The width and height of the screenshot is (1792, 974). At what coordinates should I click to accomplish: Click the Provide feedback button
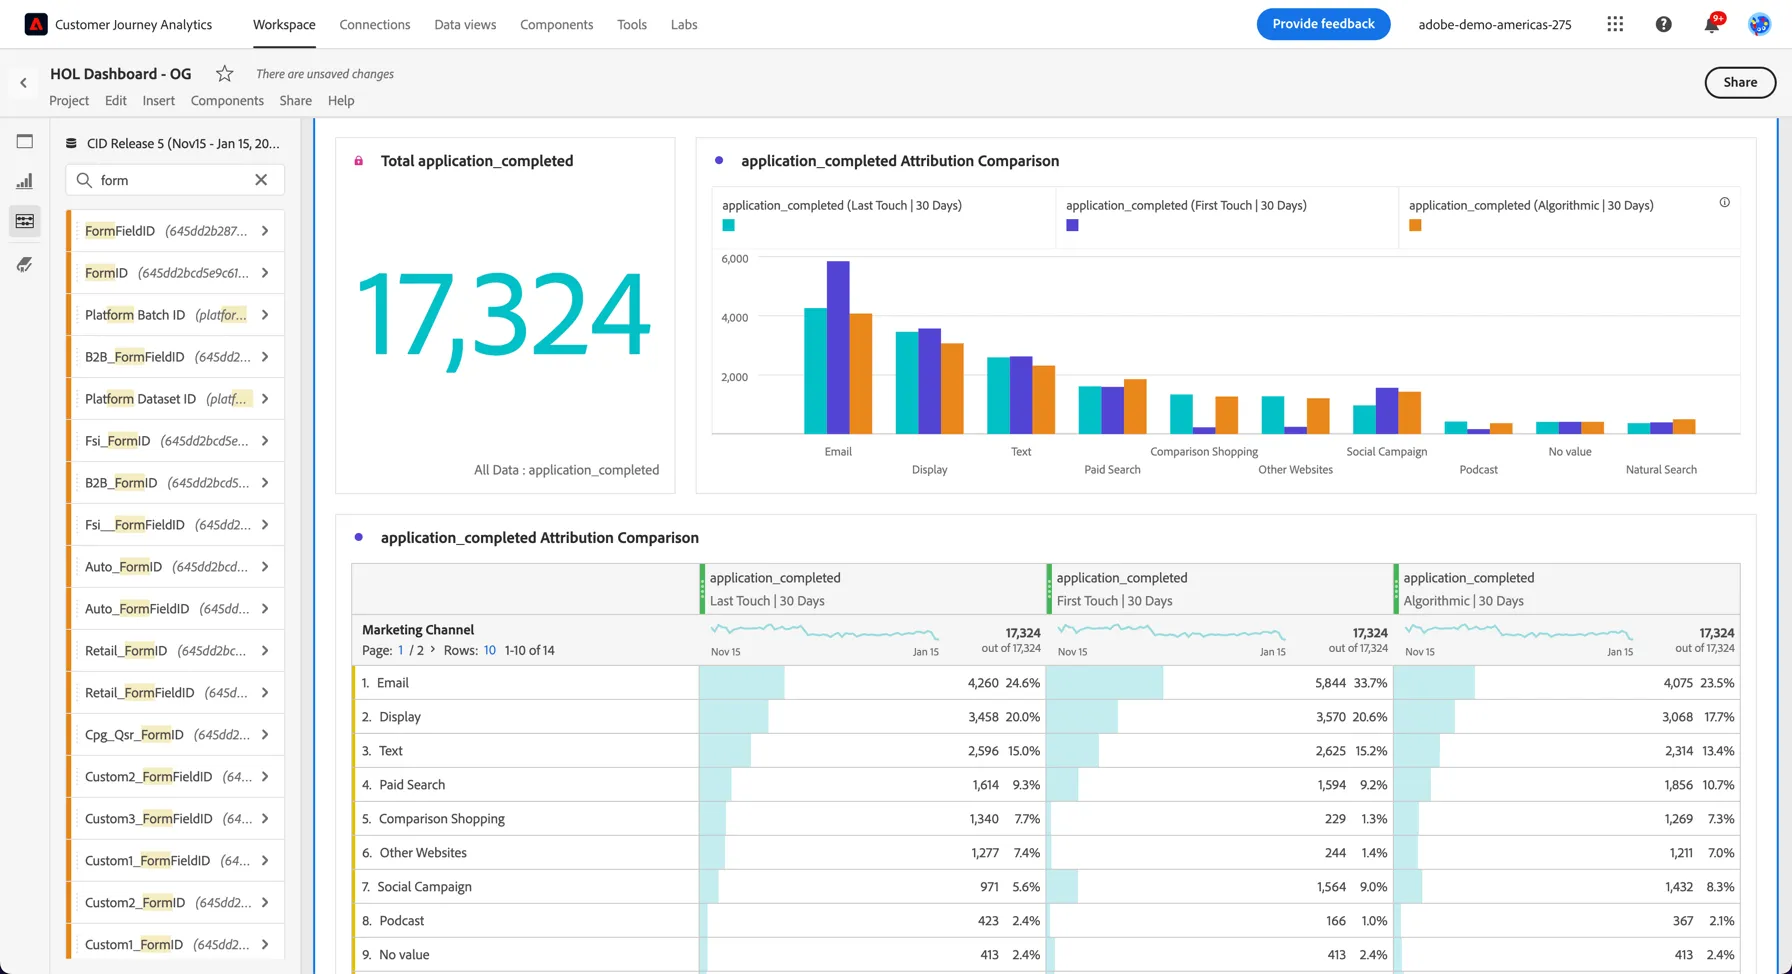(1323, 24)
